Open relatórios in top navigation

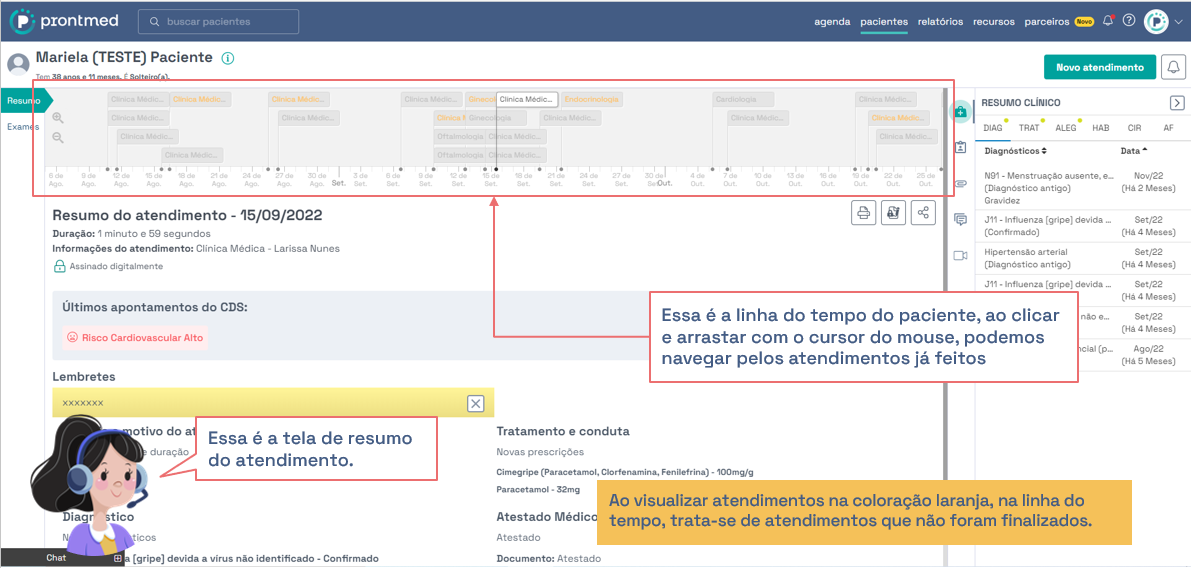click(x=940, y=22)
